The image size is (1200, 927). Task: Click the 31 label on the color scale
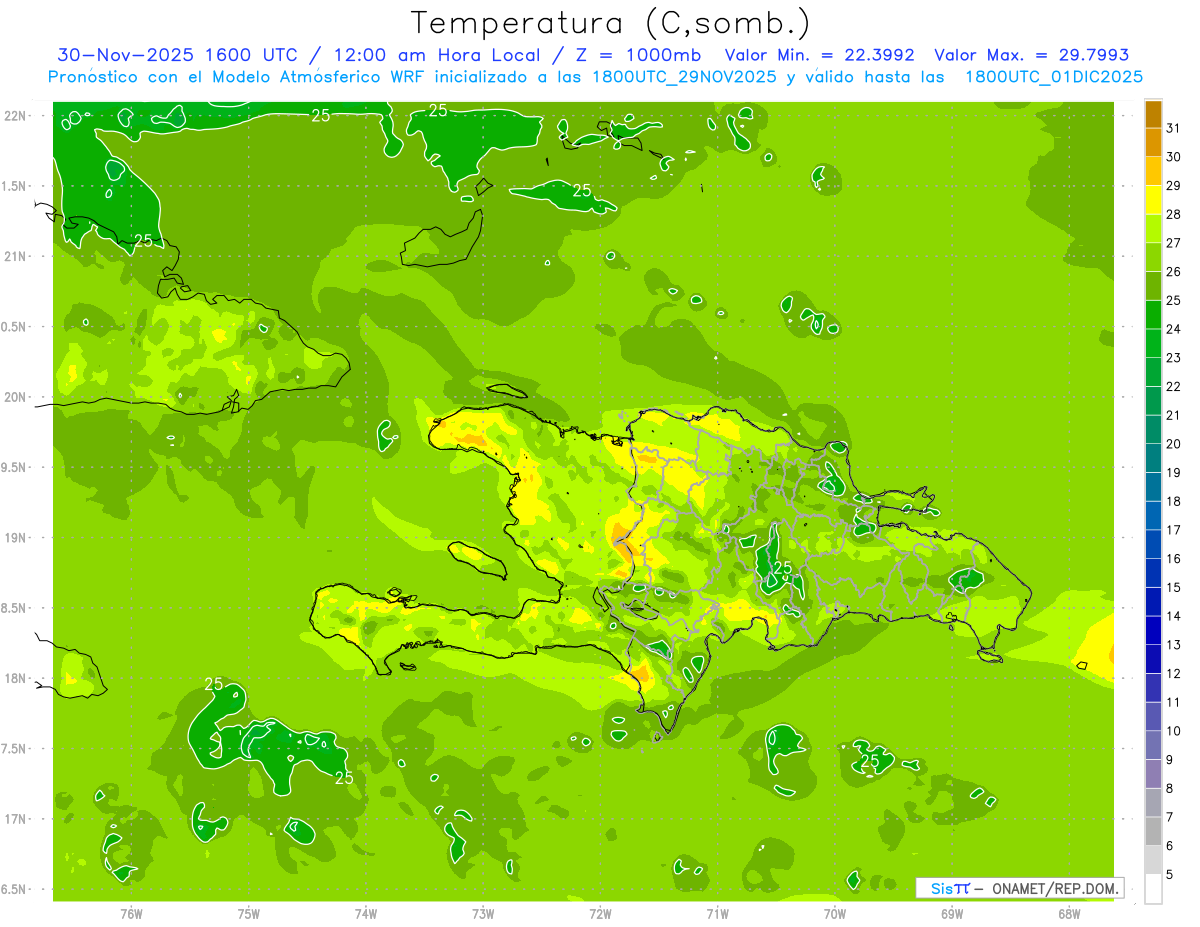pyautogui.click(x=1174, y=128)
